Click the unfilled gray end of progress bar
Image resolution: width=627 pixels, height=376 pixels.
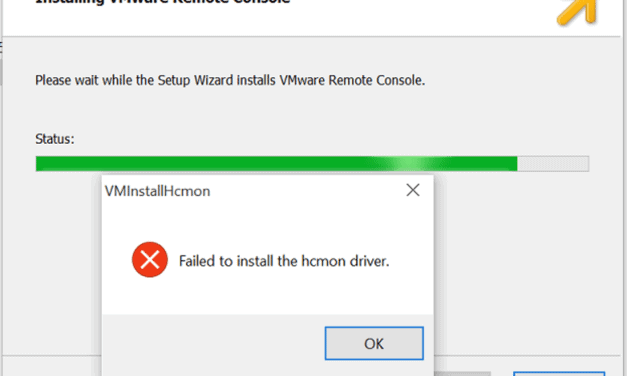(x=553, y=164)
